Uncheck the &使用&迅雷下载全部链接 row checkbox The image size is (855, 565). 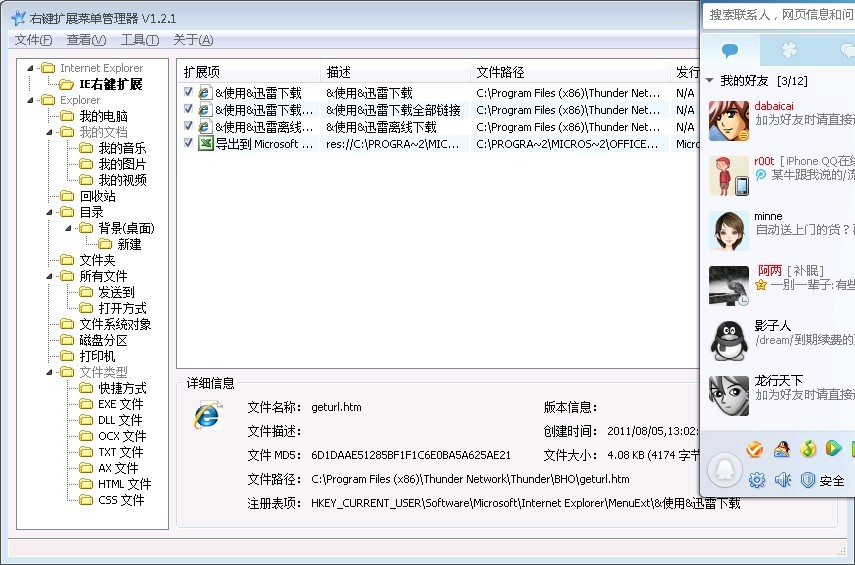click(x=188, y=109)
